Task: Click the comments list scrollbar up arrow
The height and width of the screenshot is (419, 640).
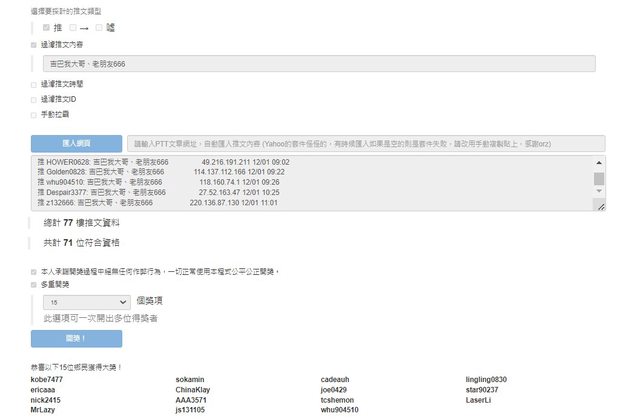Action: click(599, 162)
